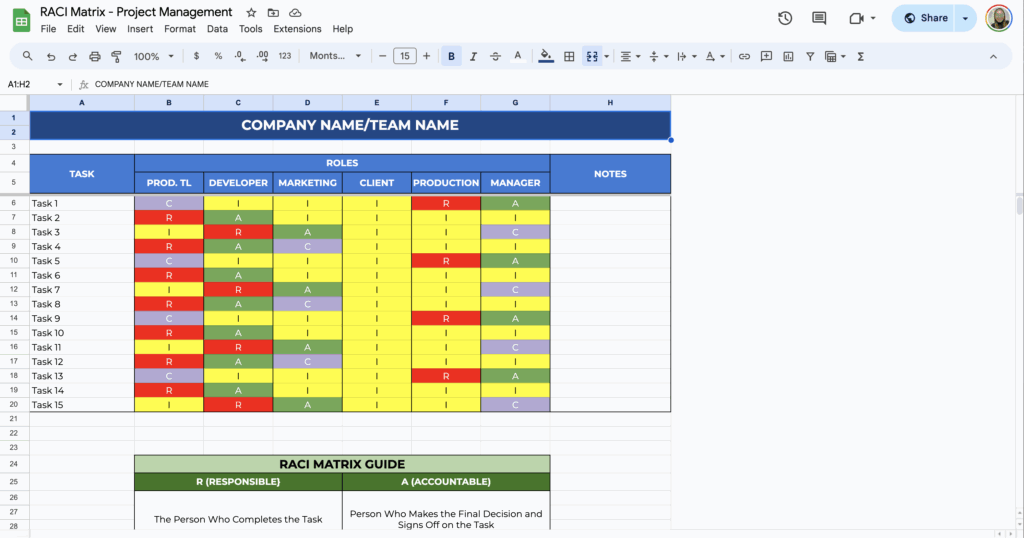
Task: Select the Task 8 cell
Action: (82, 304)
